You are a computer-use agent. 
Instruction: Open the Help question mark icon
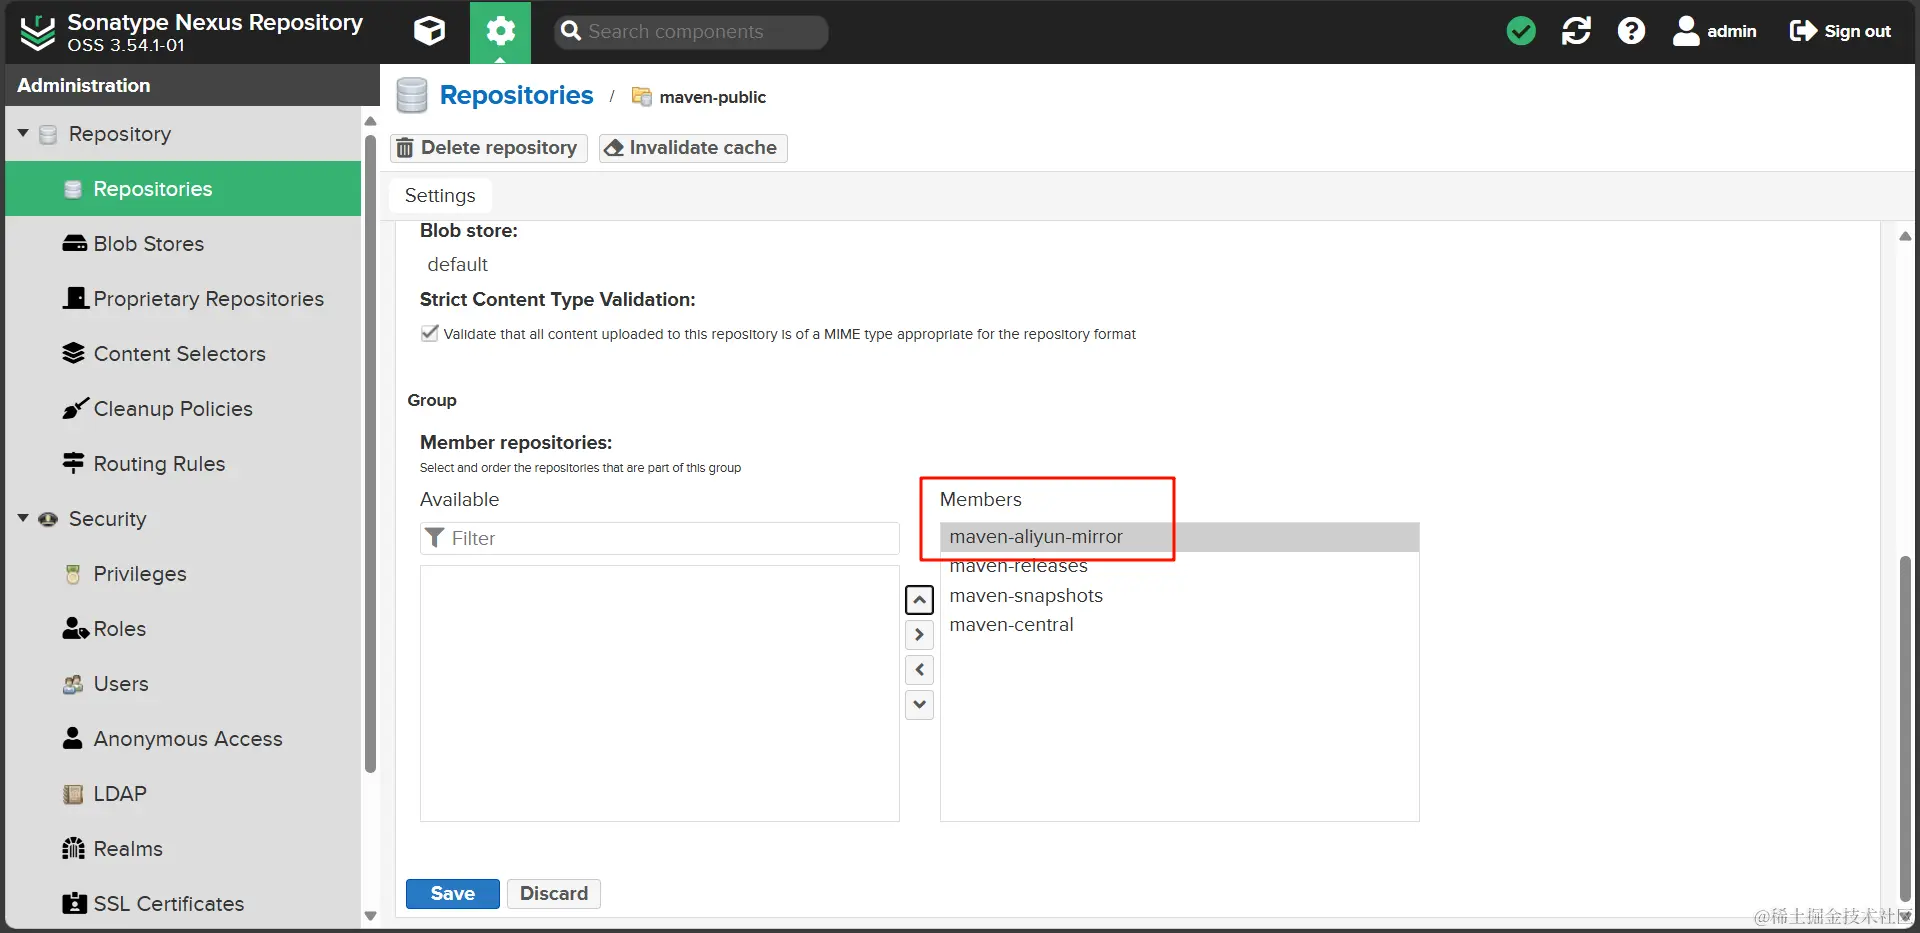(1631, 32)
